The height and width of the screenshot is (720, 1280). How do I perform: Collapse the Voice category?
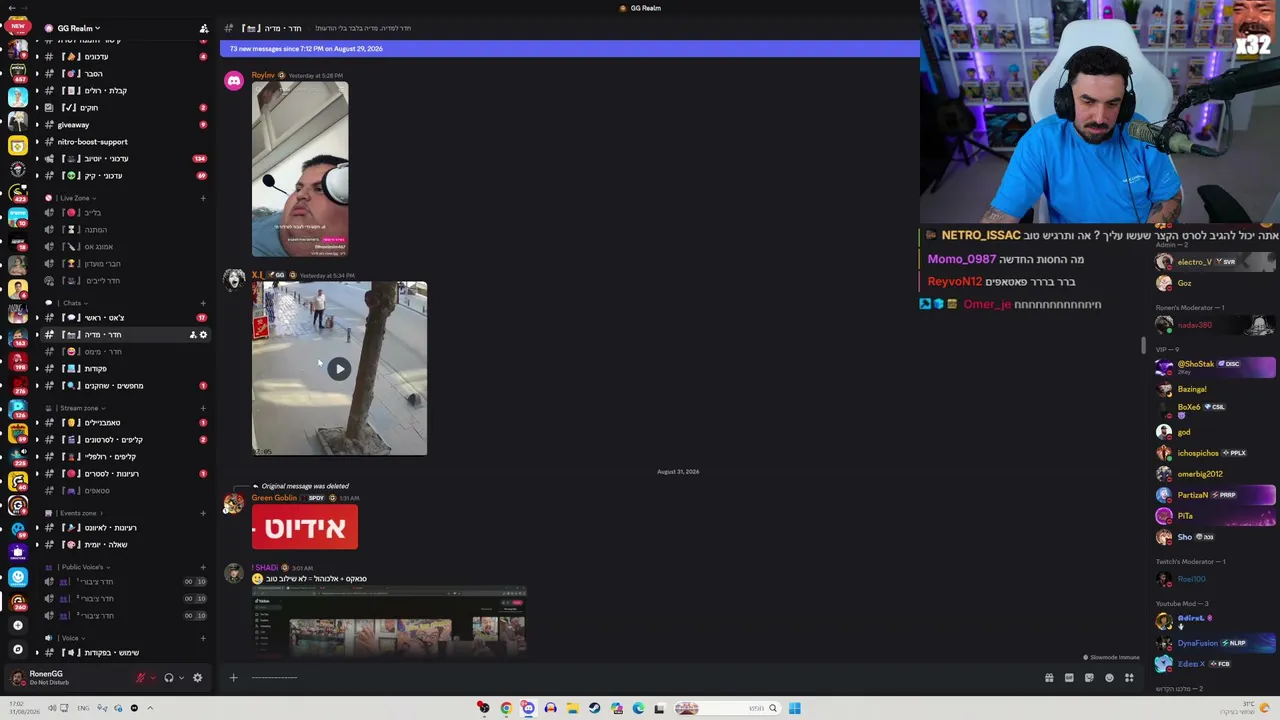68,638
